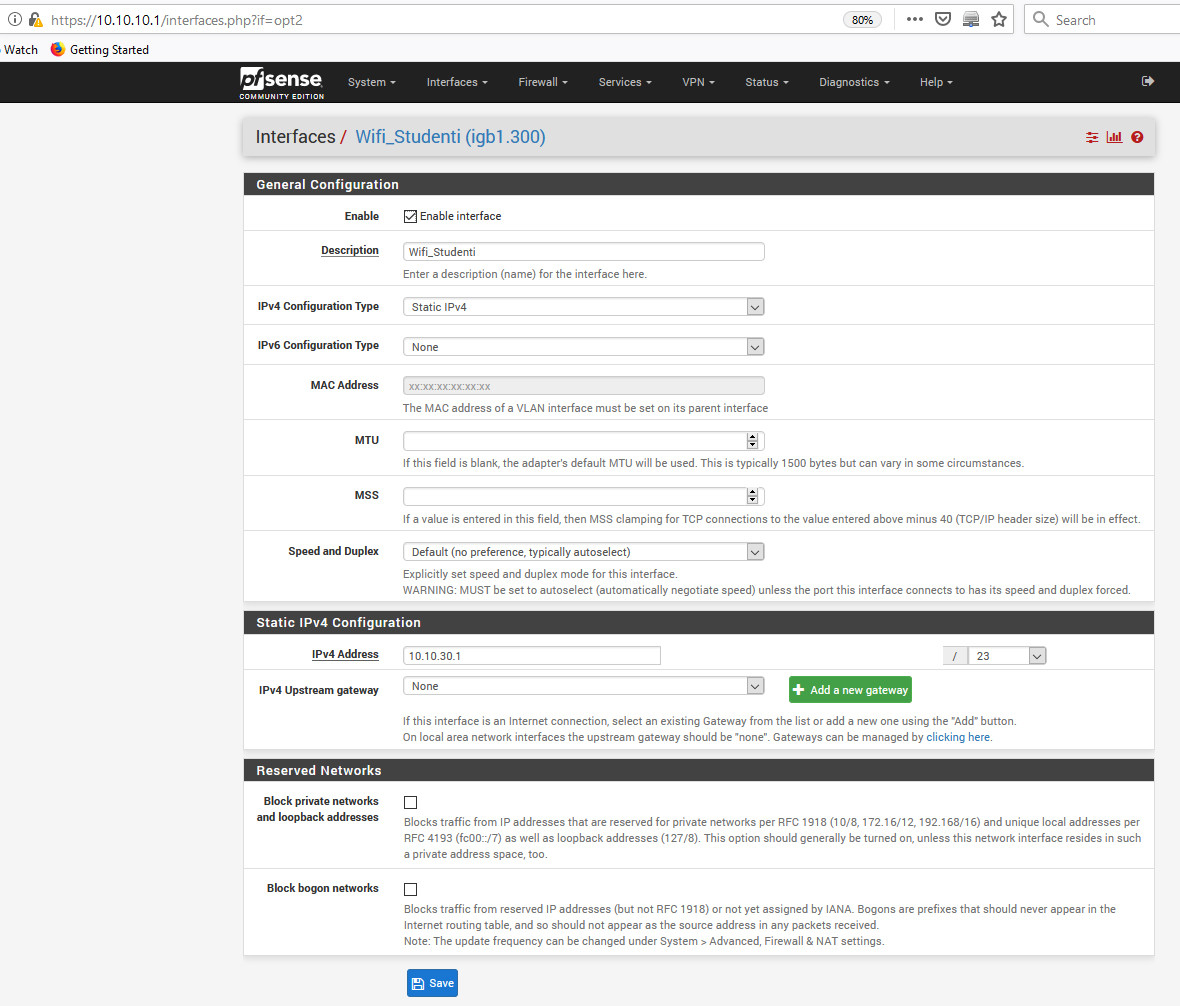Click the Save to Pocket icon
This screenshot has height=1006, width=1180.
(943, 20)
